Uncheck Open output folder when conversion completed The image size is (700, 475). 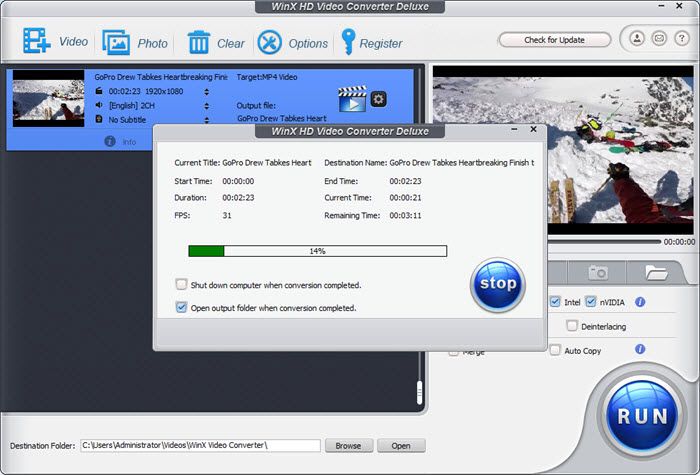tap(181, 307)
